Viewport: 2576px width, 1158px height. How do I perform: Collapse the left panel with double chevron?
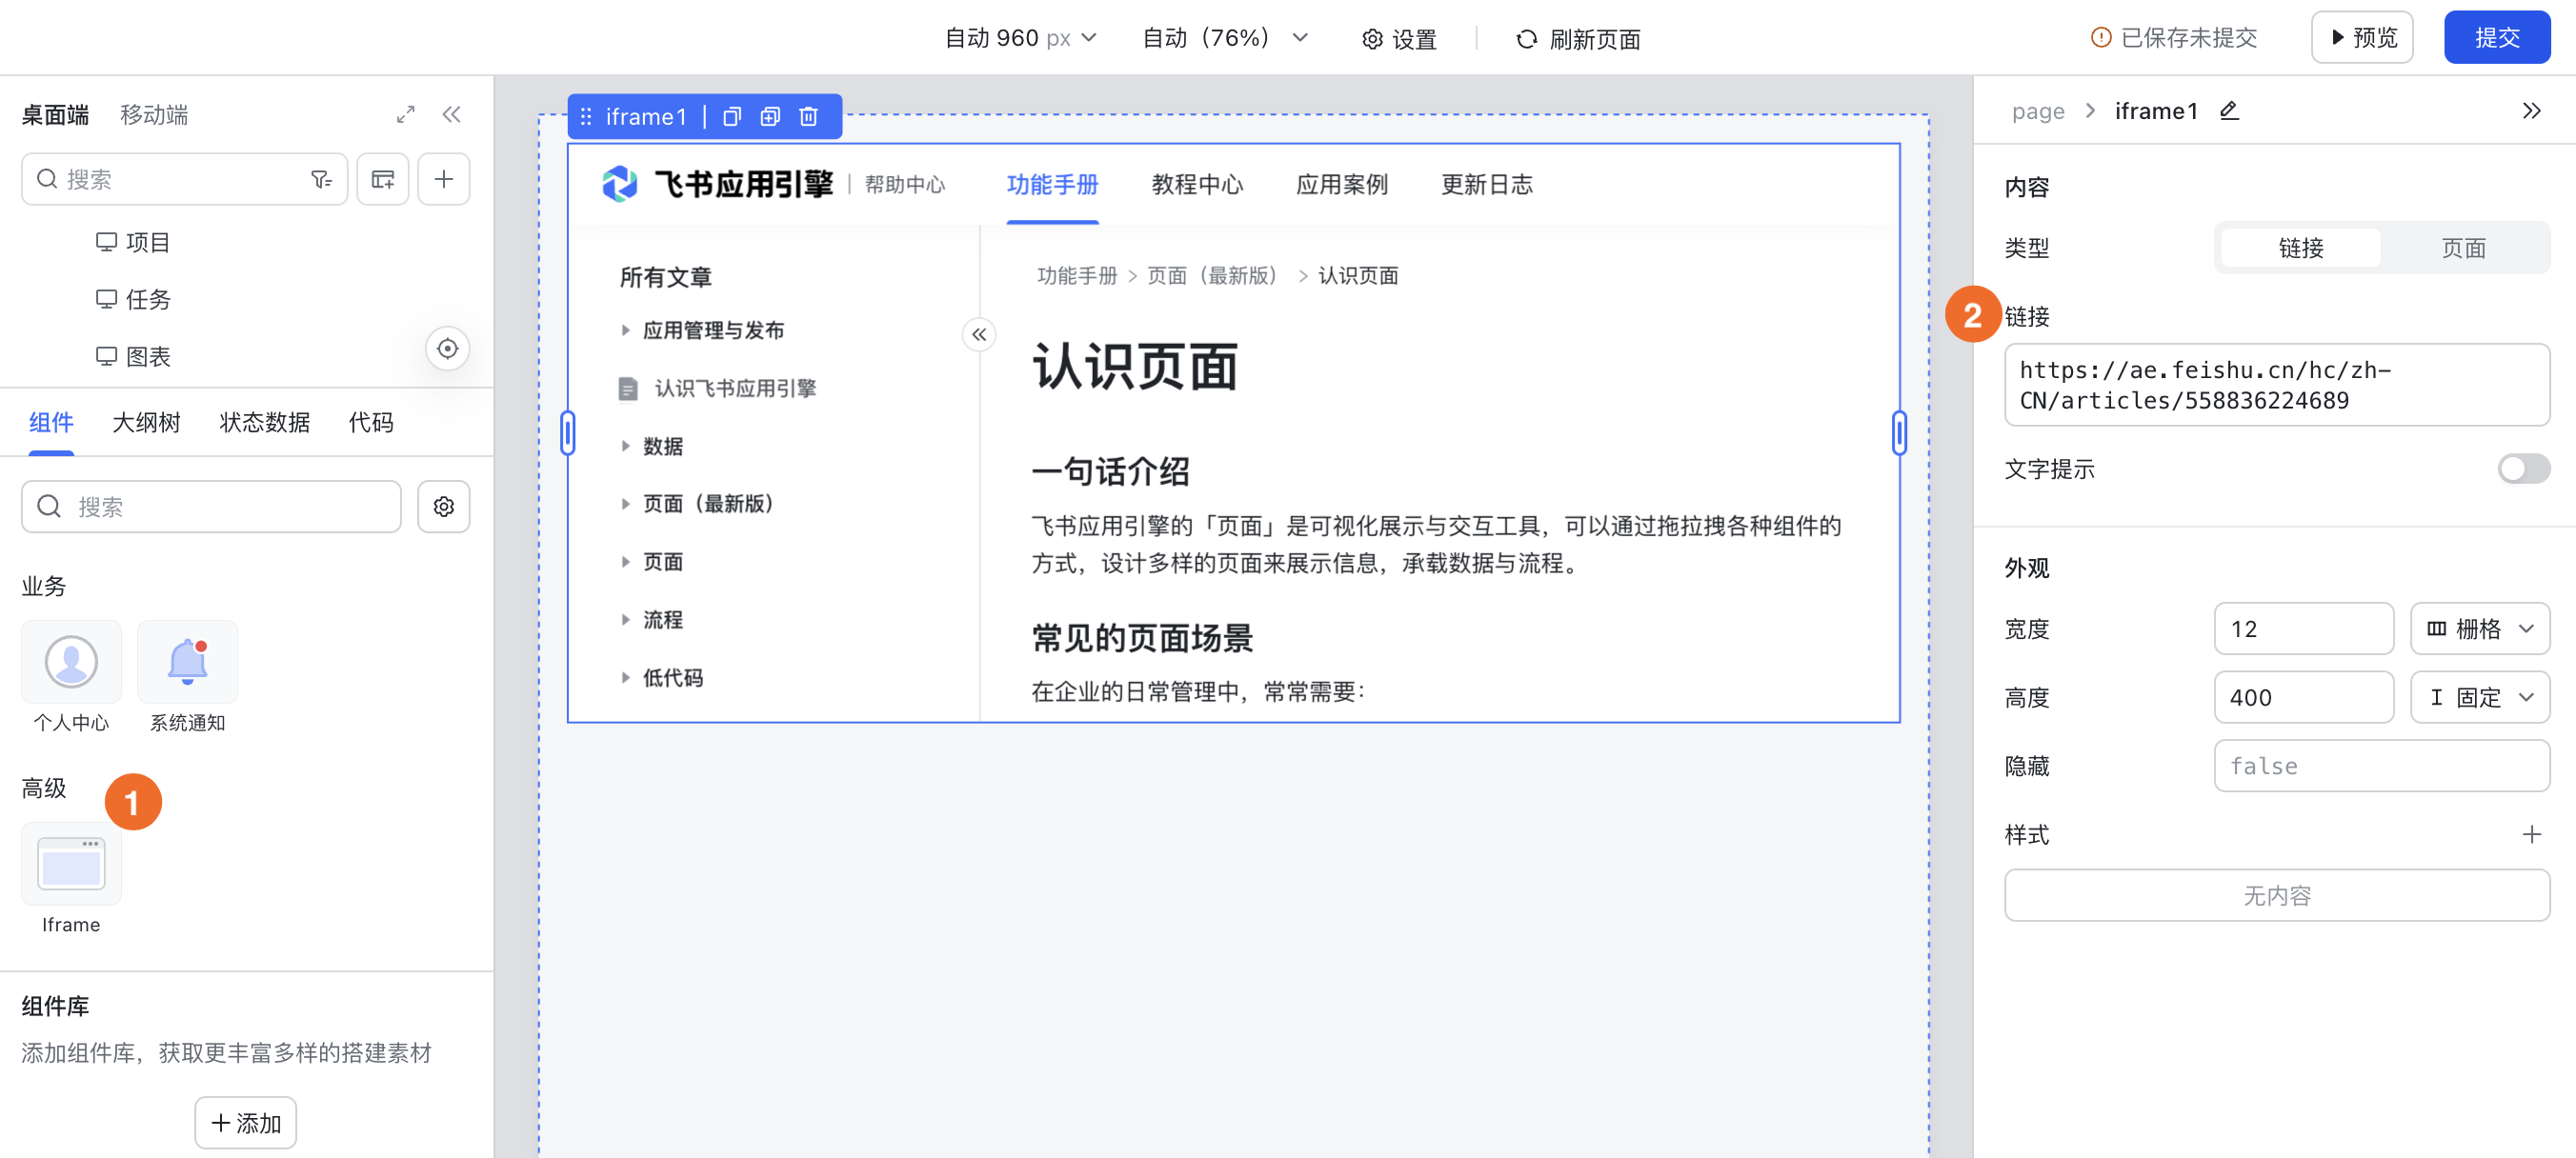click(x=452, y=115)
